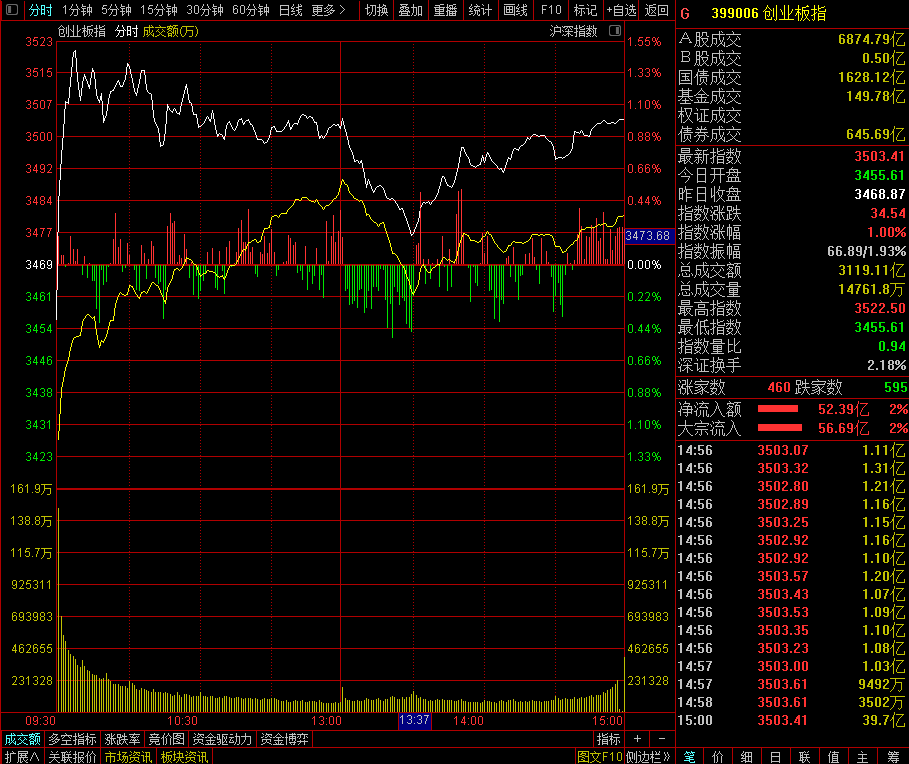Collapse the 侧边栏 sidebar panel
The image size is (909, 764).
(648, 757)
